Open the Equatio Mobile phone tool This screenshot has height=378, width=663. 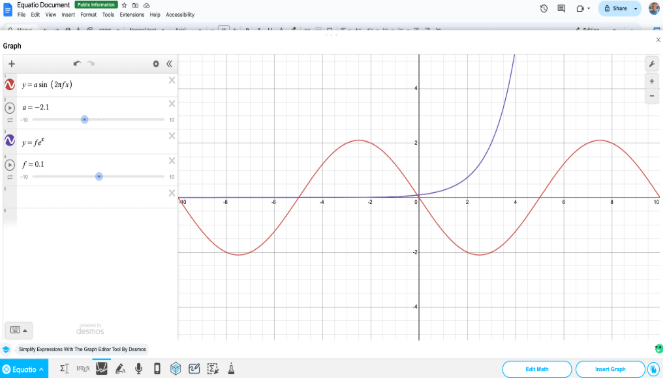157,369
